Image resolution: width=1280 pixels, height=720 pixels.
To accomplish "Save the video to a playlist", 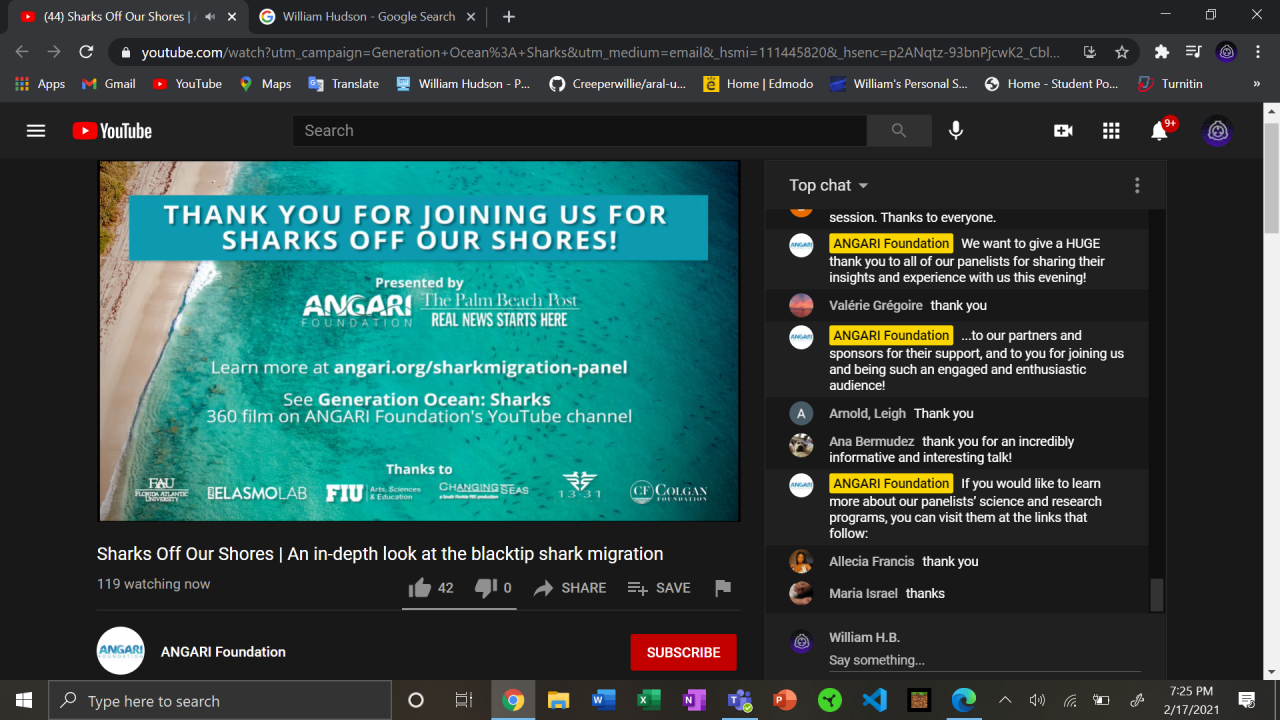I will 659,588.
